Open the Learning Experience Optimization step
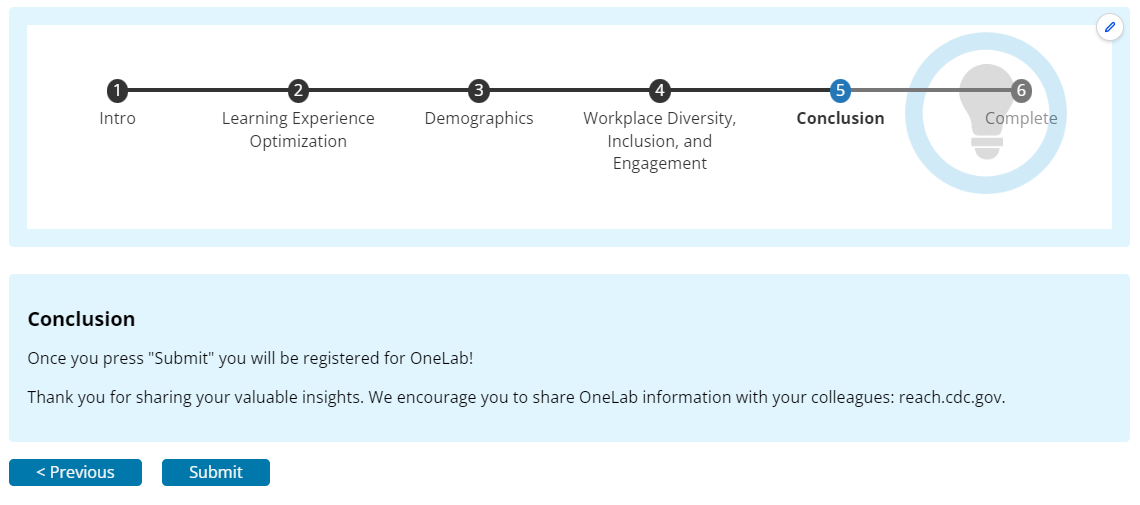Viewport: 1140px width, 505px height. point(298,130)
